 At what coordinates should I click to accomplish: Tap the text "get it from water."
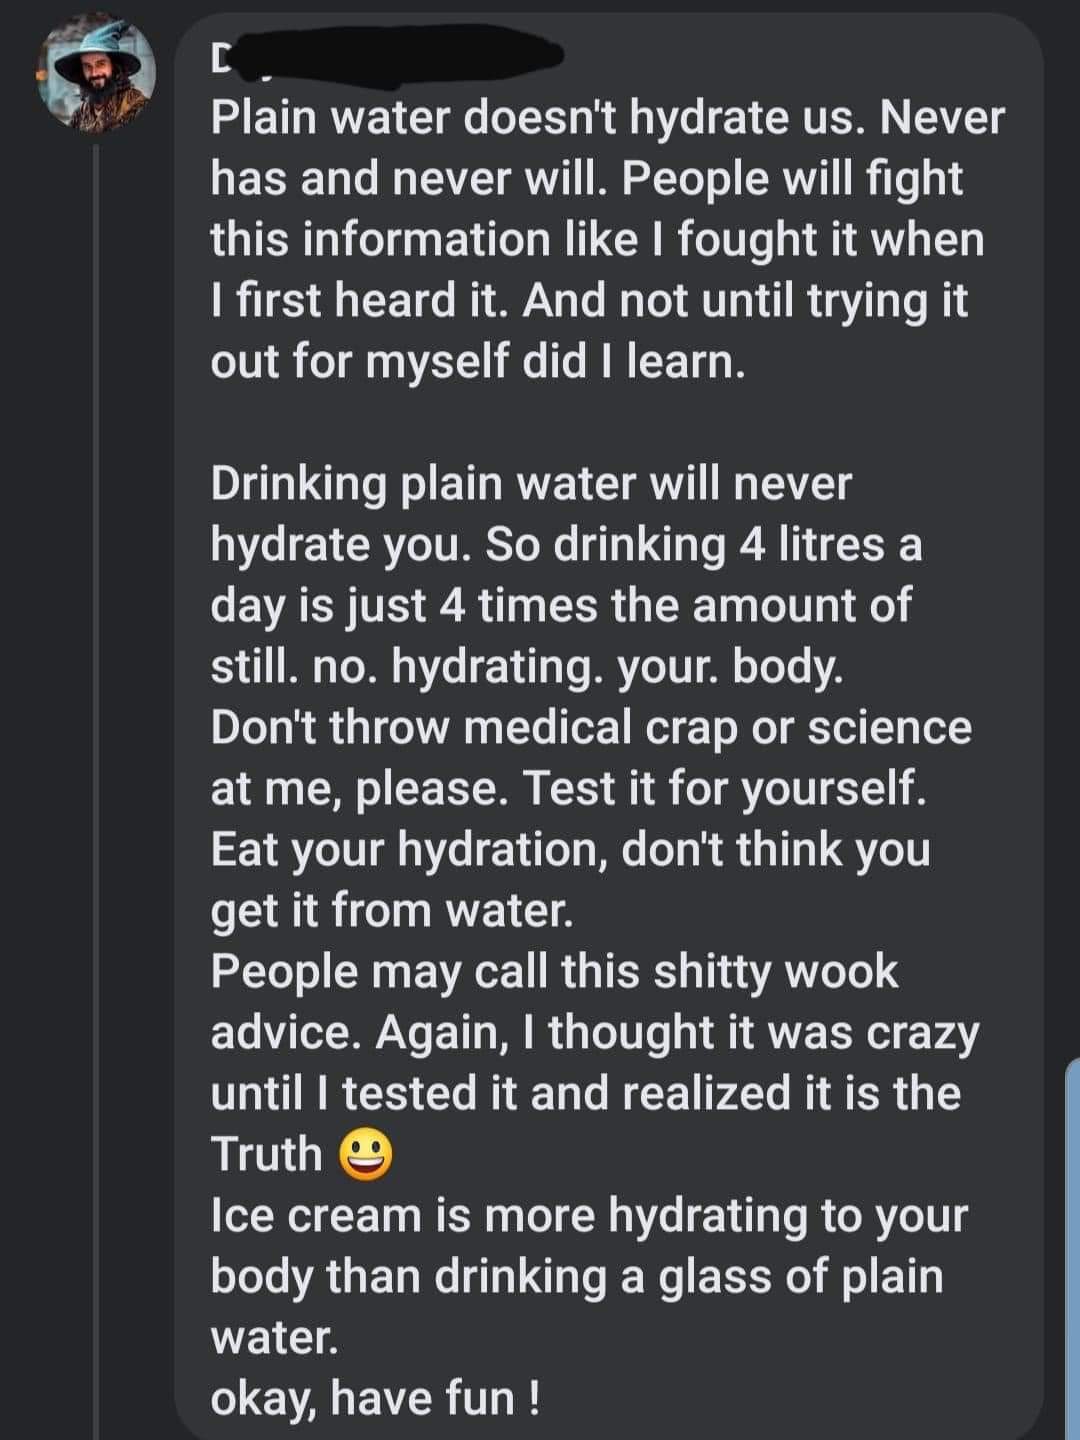(392, 911)
